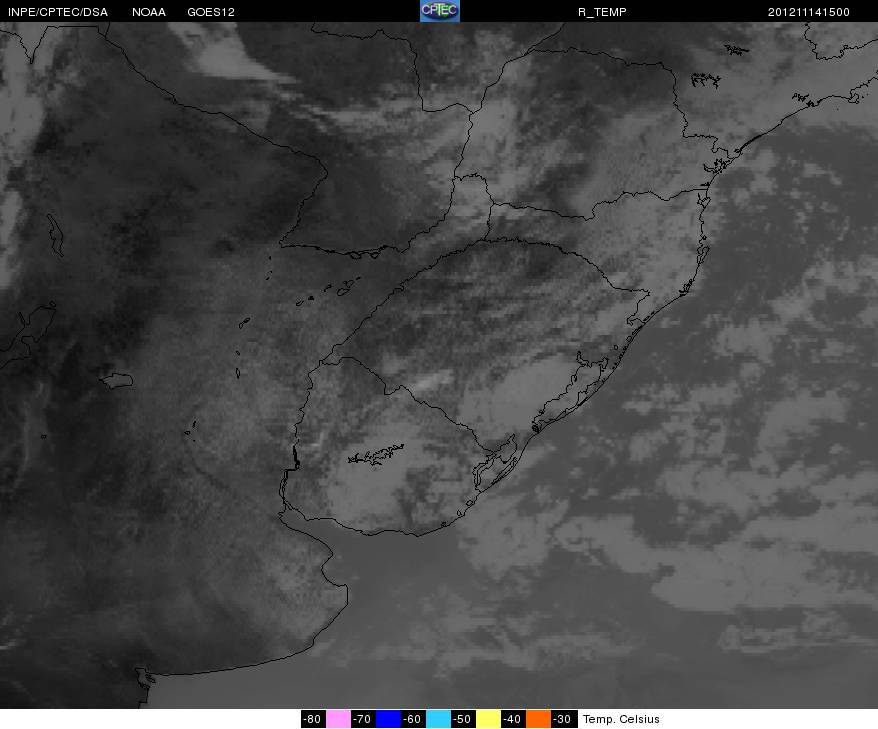
Task: Click the R_TEMP product label
Action: coord(602,12)
